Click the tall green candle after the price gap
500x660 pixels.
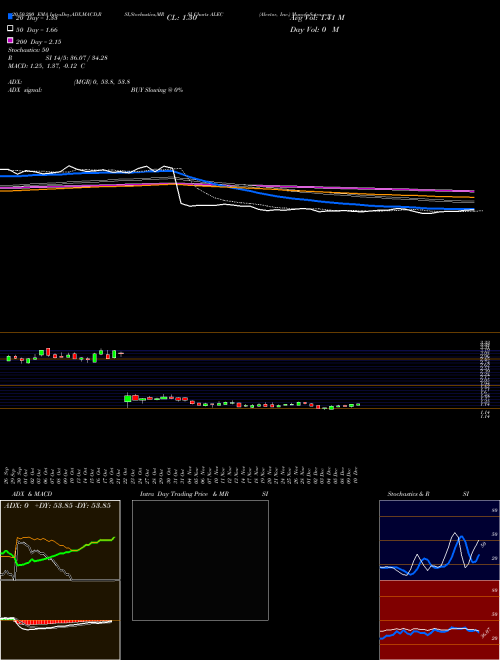(128, 398)
